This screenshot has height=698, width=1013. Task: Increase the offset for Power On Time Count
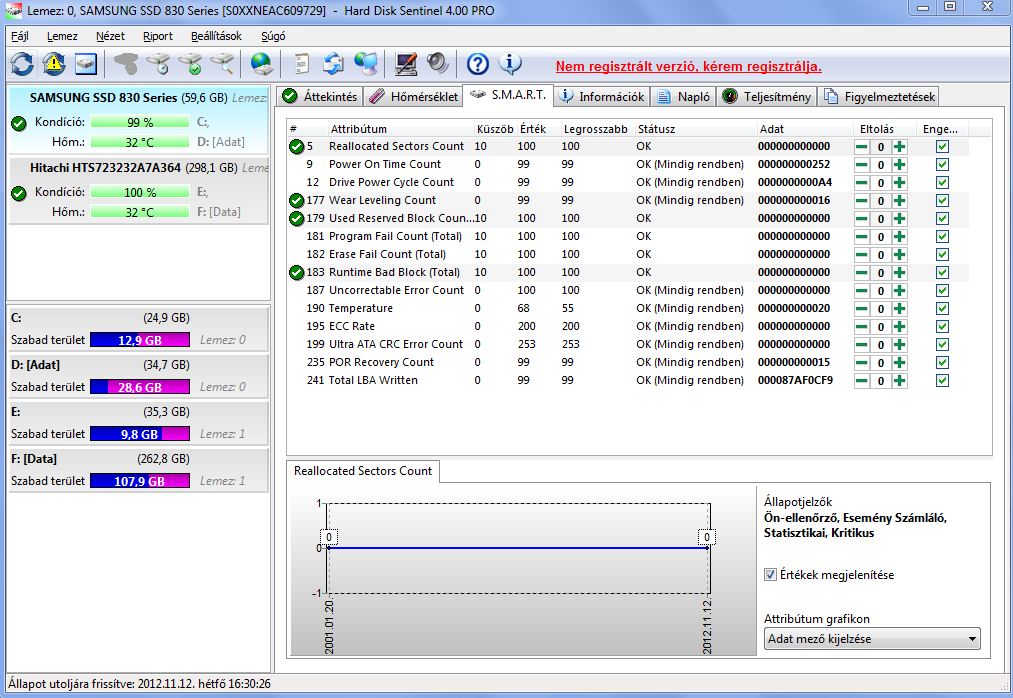point(899,165)
